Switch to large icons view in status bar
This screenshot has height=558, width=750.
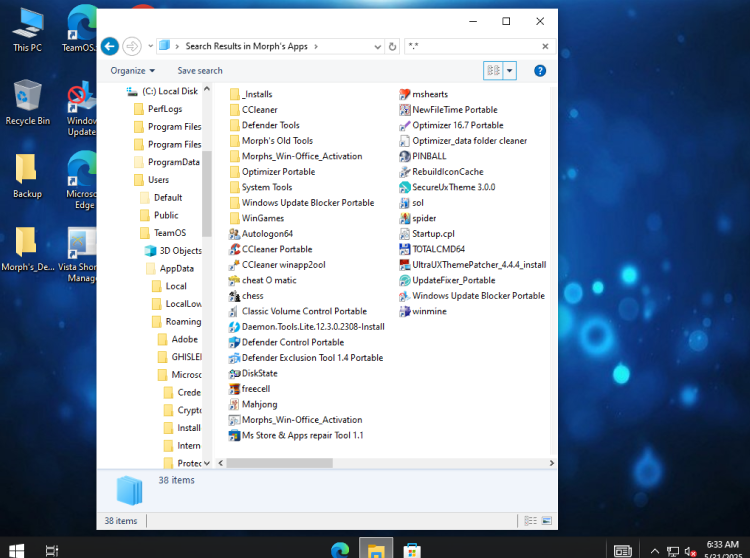pyautogui.click(x=547, y=521)
